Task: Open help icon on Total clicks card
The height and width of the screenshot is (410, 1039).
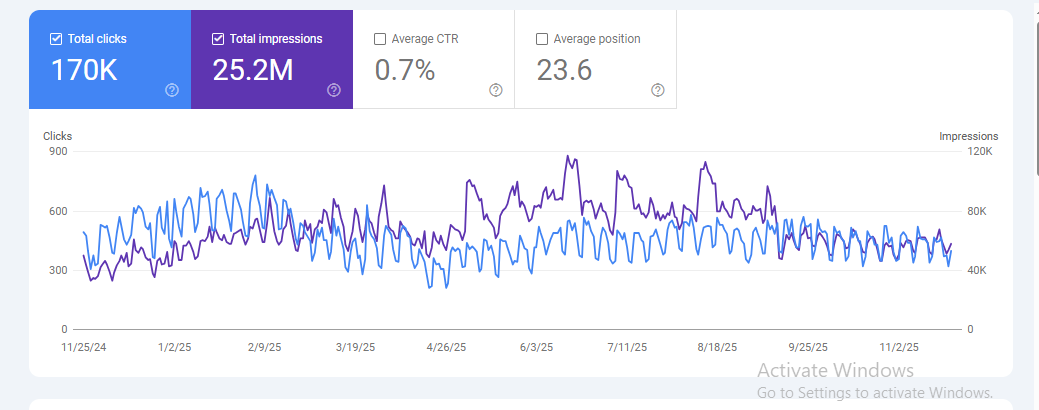Action: [172, 90]
